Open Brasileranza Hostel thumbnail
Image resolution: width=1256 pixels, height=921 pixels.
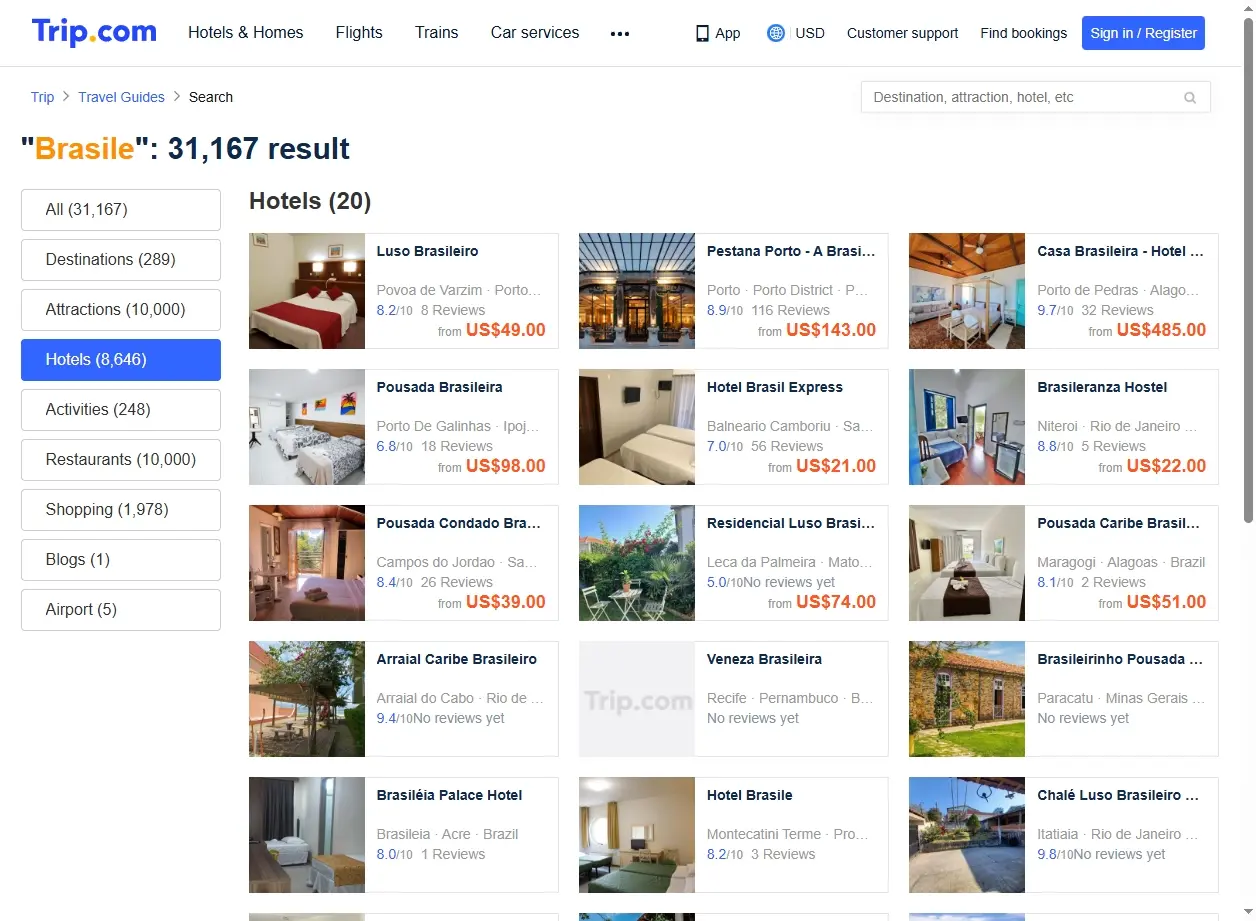(967, 427)
